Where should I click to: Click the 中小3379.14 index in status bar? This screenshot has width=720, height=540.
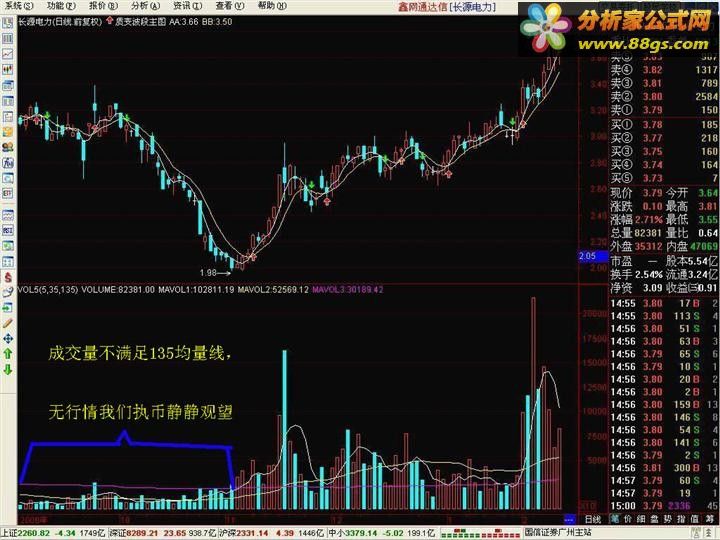pos(382,533)
